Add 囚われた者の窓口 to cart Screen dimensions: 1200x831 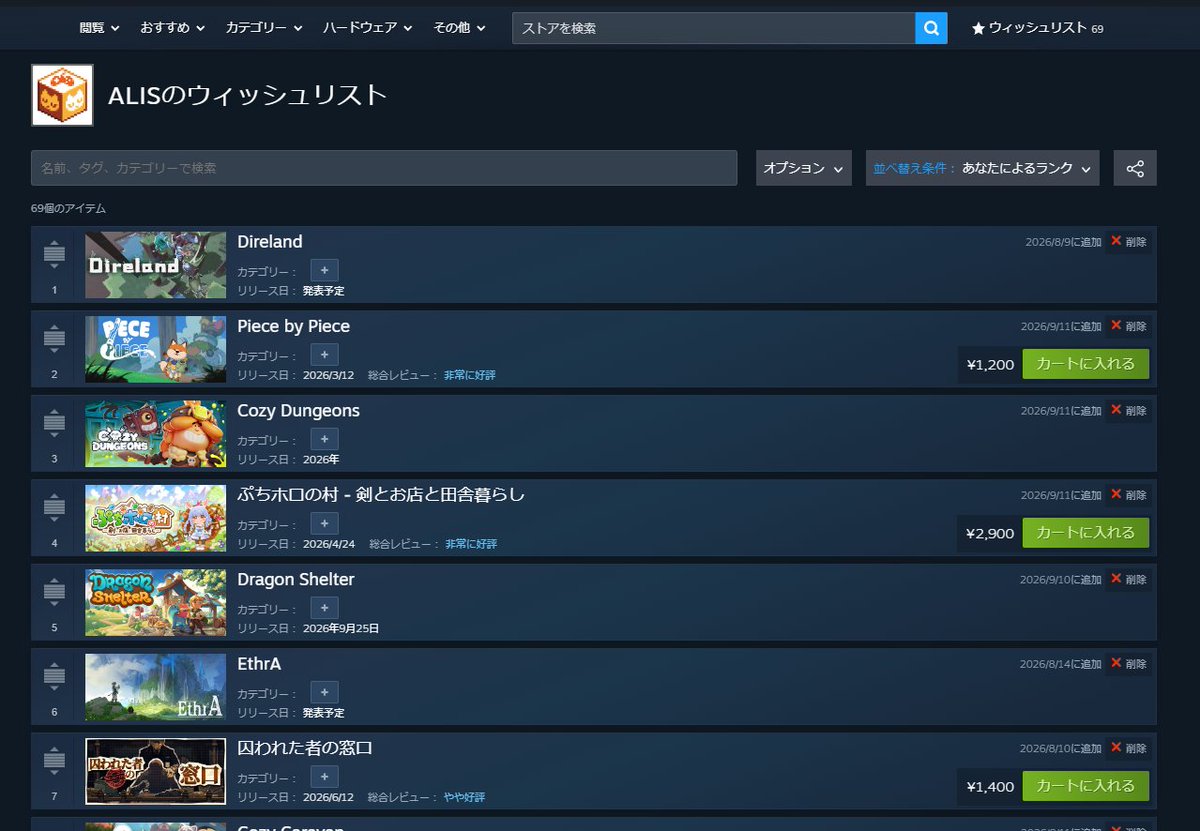tap(1085, 786)
